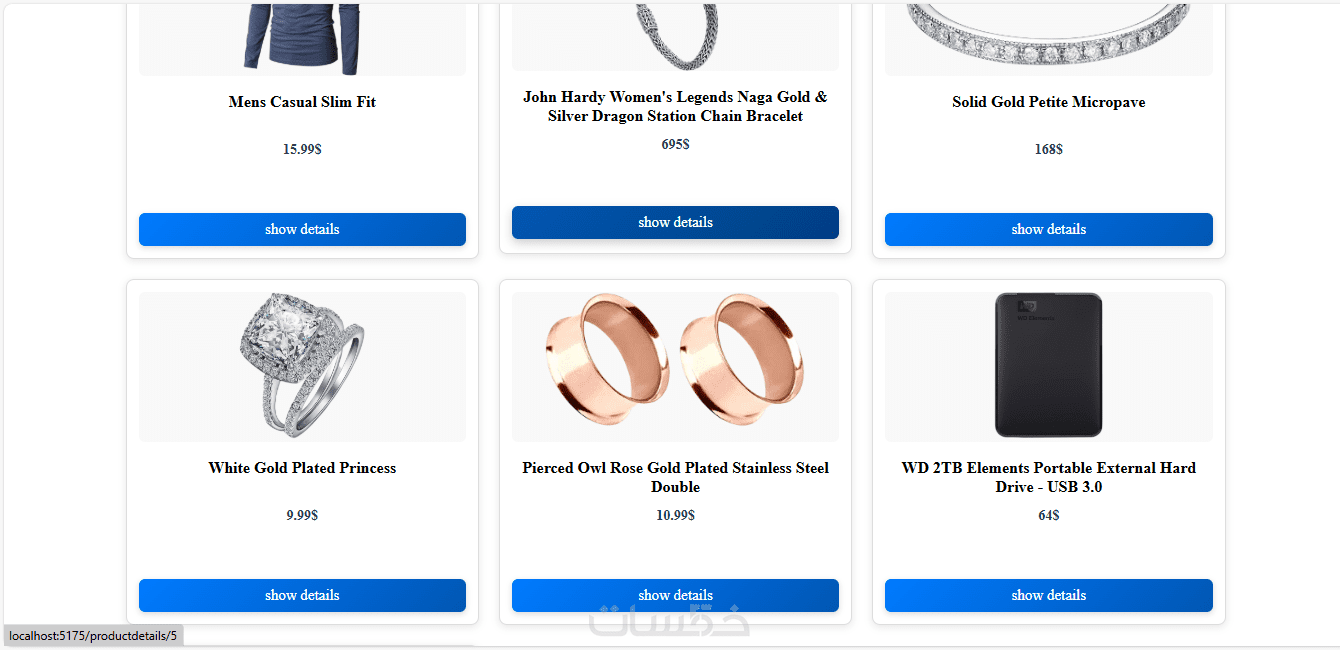This screenshot has height=650, width=1340.
Task: Click the WD 2TB Elements product title
Action: [1048, 477]
